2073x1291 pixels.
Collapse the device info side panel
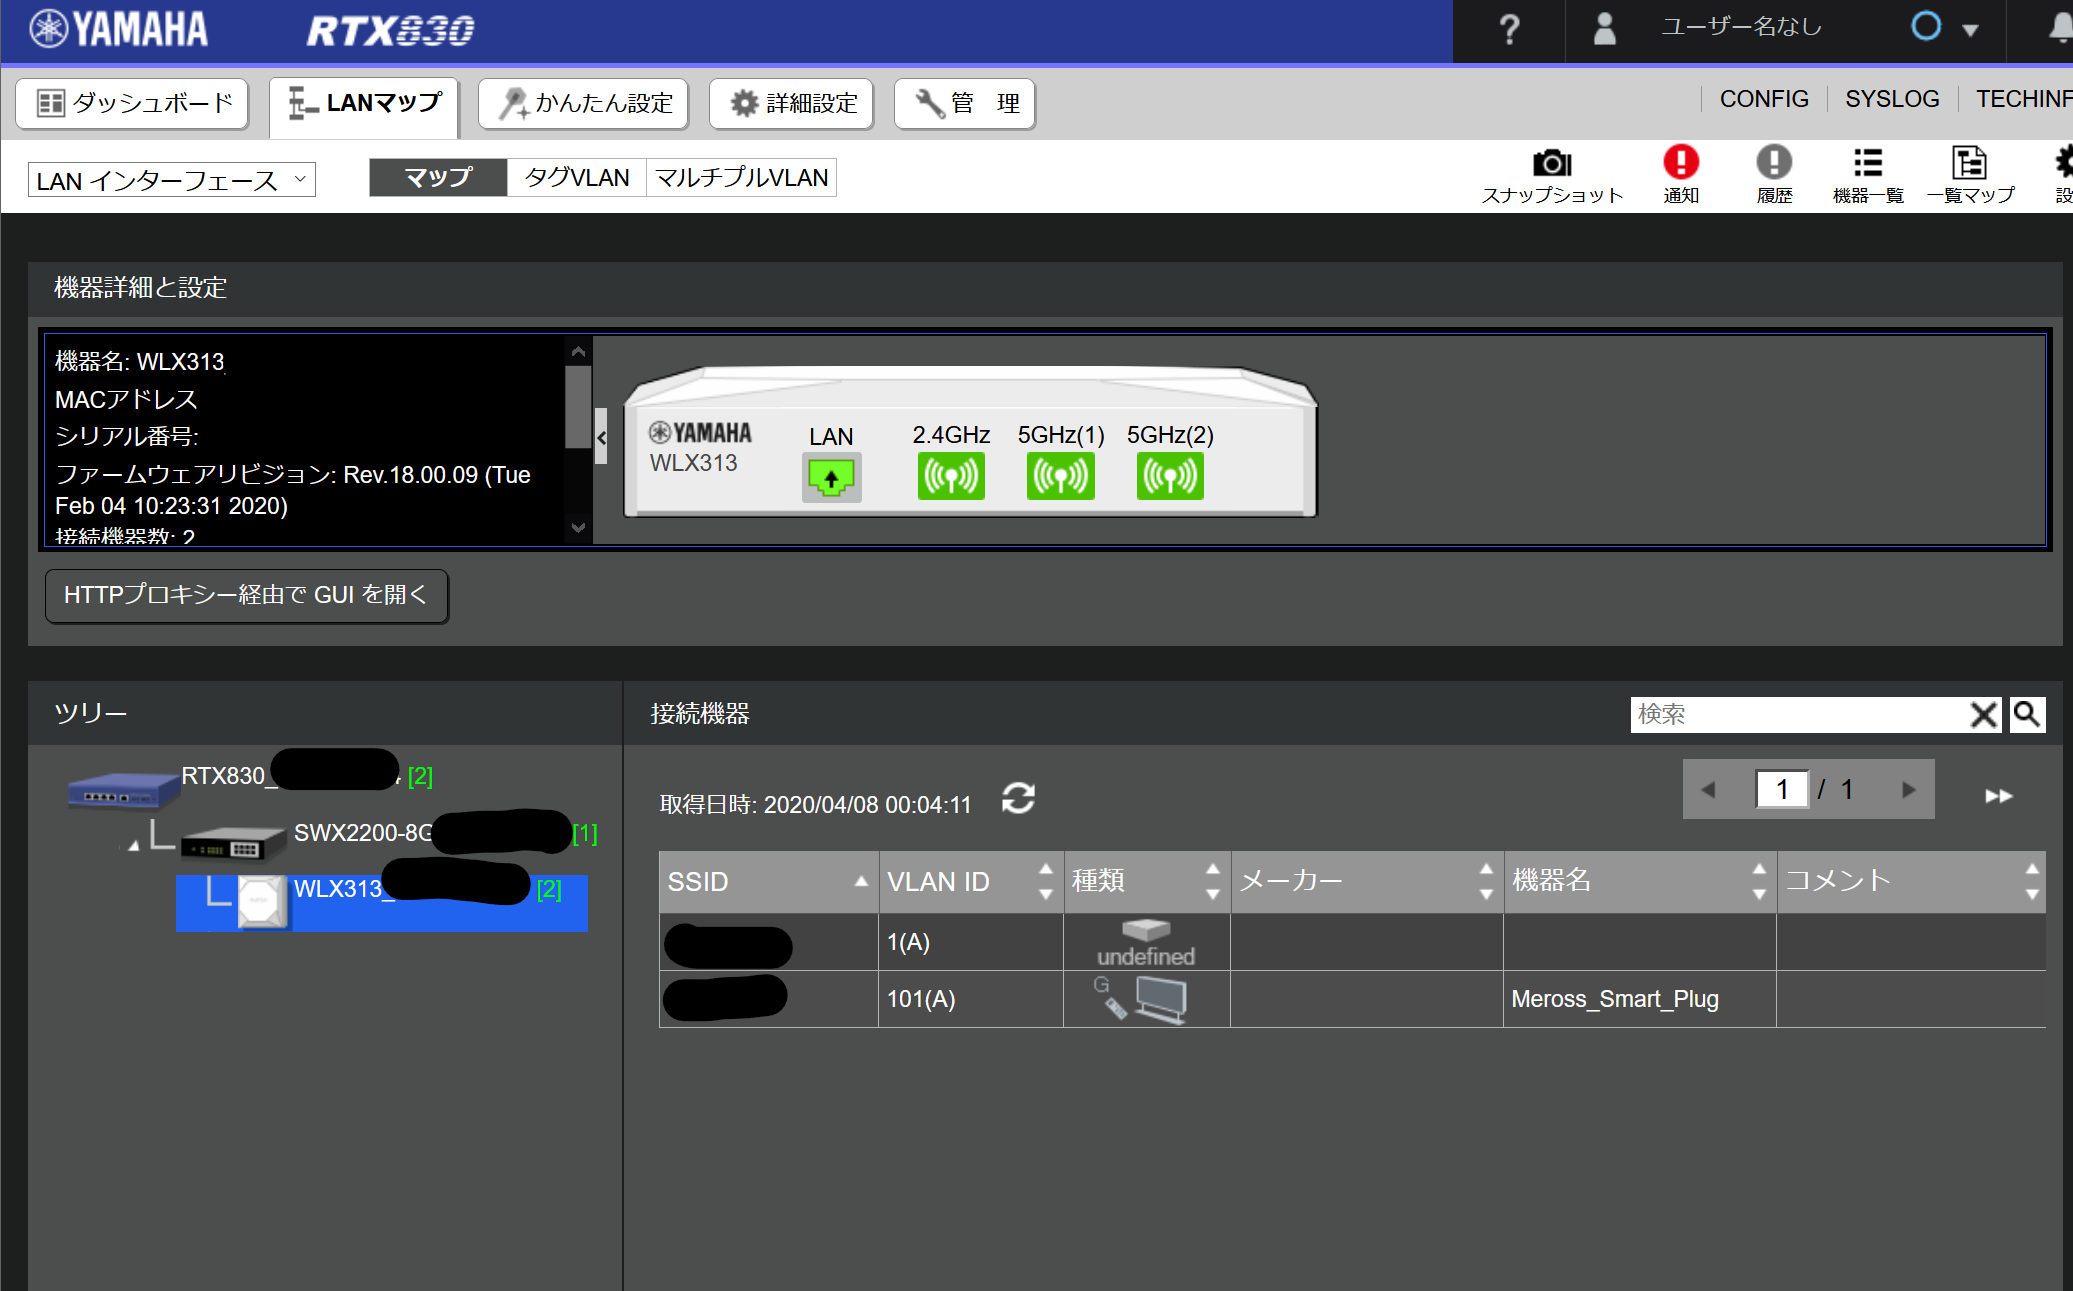click(601, 437)
